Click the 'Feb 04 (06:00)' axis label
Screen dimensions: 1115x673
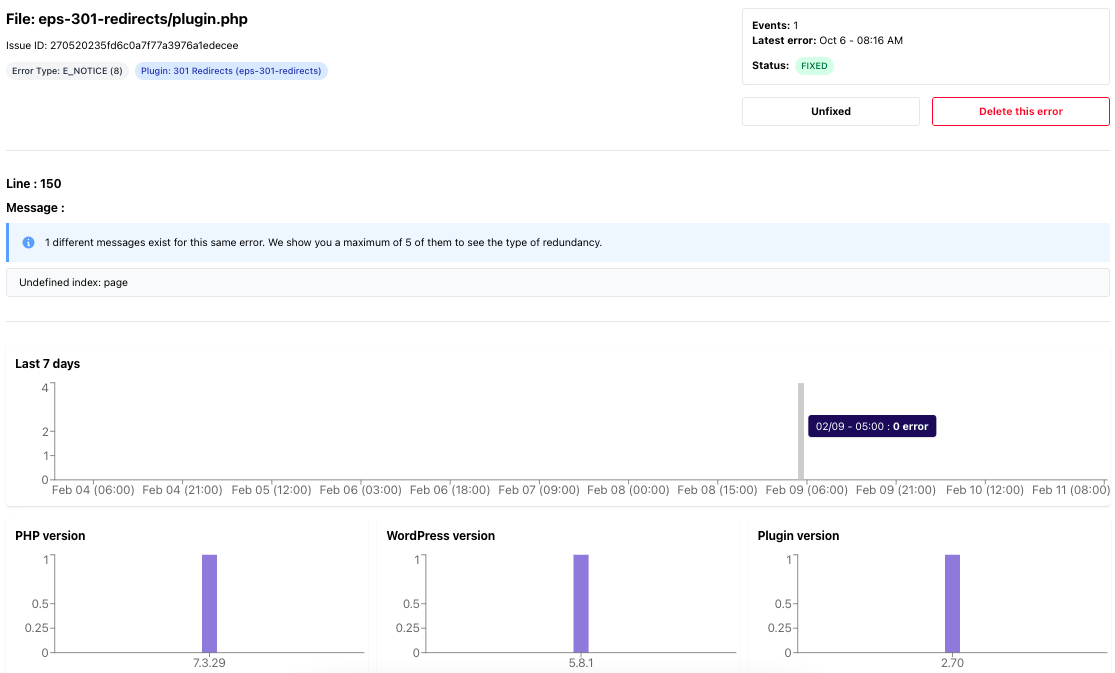point(93,490)
